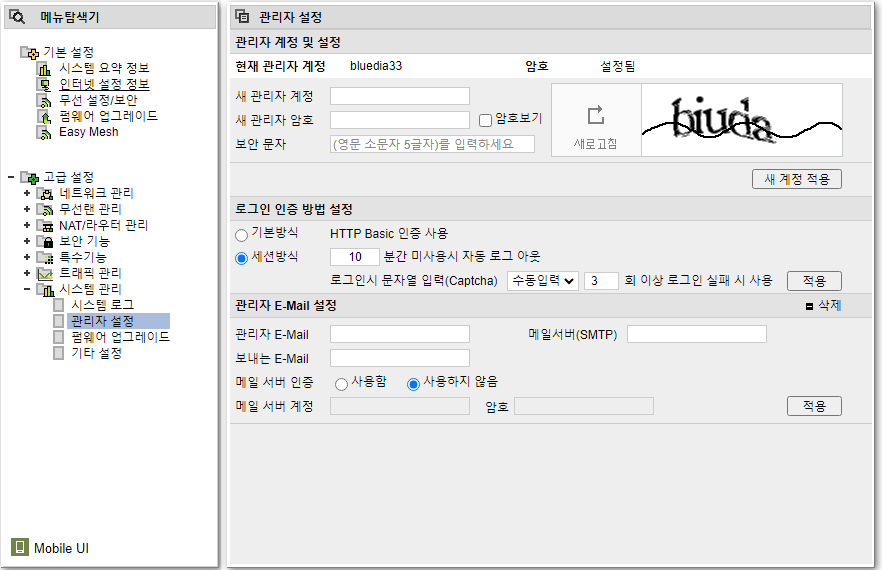This screenshot has width=882, height=570.
Task: Select 사용하지 않음 radio button
Action: click(x=413, y=384)
